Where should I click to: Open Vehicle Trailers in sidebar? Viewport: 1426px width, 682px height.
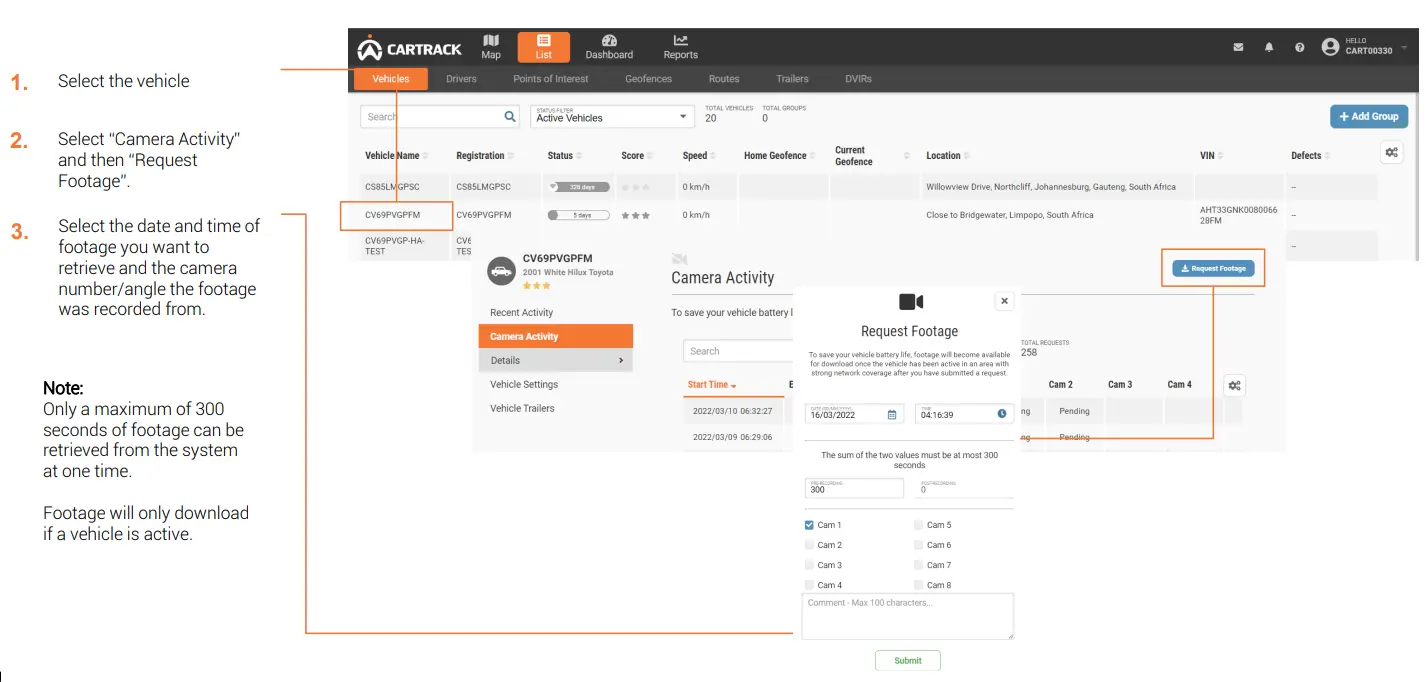pos(522,408)
